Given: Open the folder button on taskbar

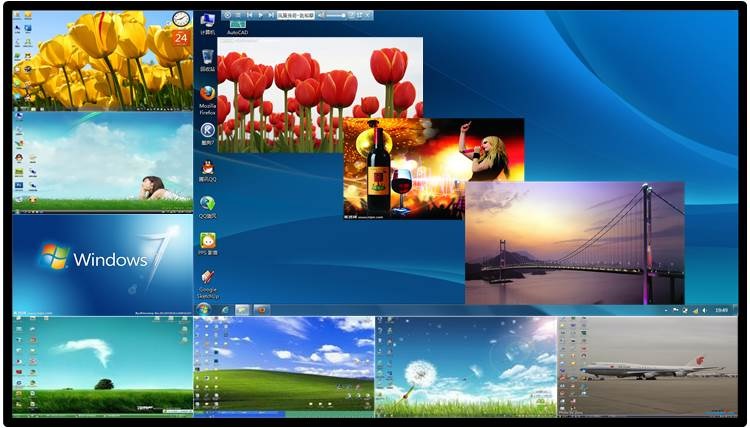Looking at the screenshot, I should (242, 310).
